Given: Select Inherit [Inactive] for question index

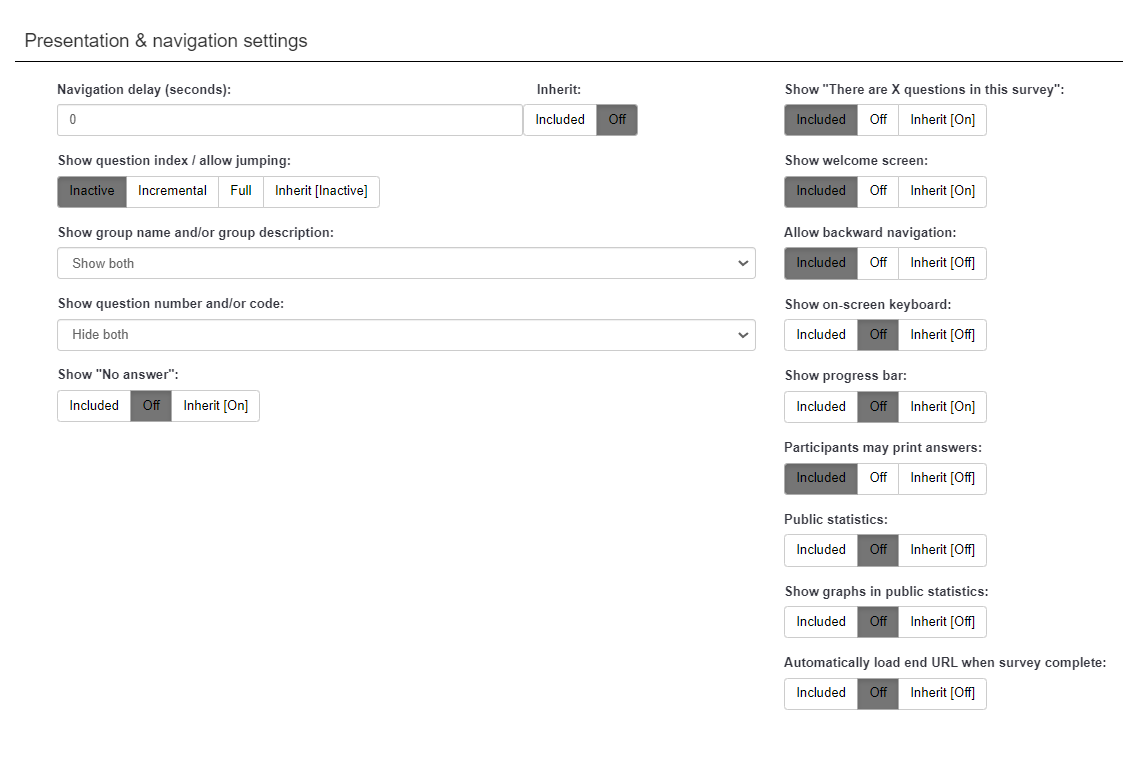Looking at the screenshot, I should 321,191.
